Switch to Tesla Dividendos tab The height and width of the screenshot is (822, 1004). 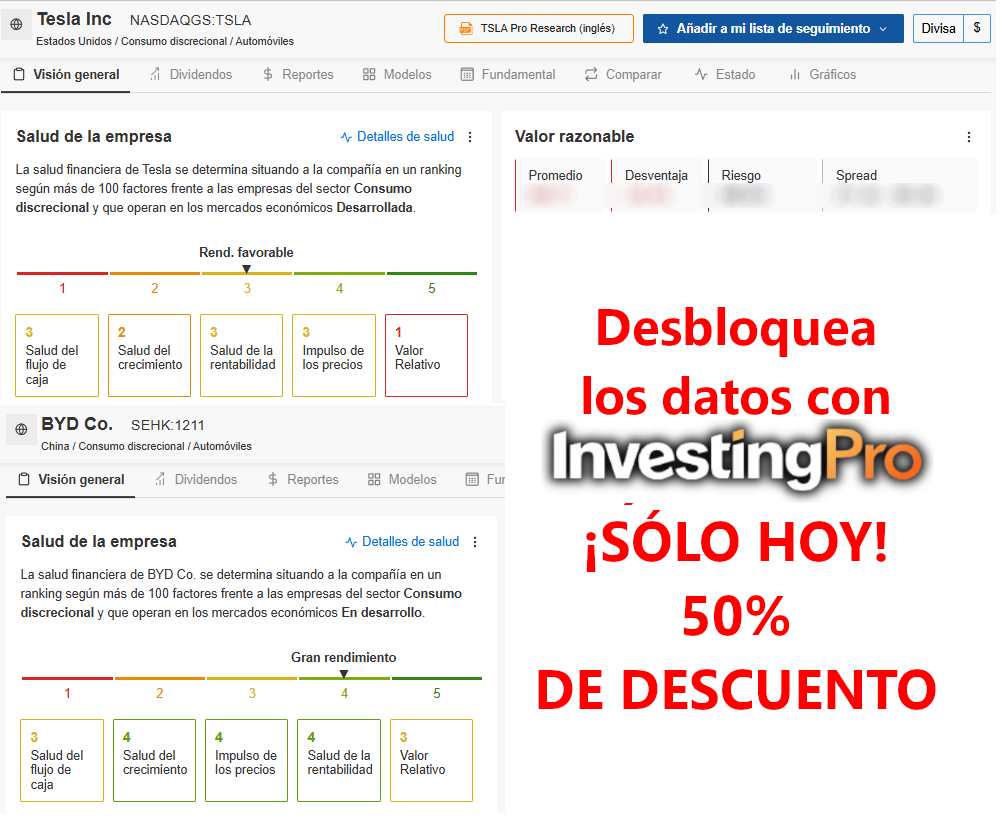point(192,75)
